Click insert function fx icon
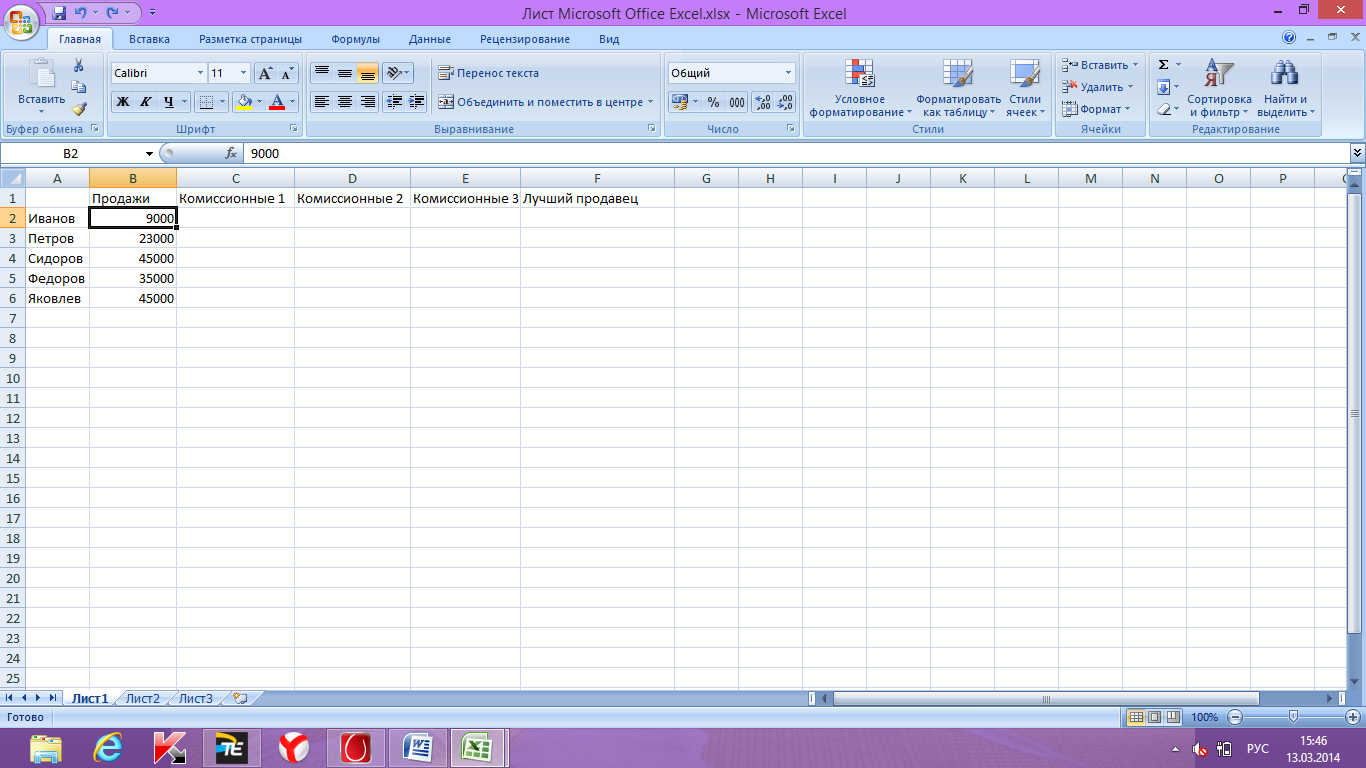Image resolution: width=1366 pixels, height=768 pixels. (231, 153)
